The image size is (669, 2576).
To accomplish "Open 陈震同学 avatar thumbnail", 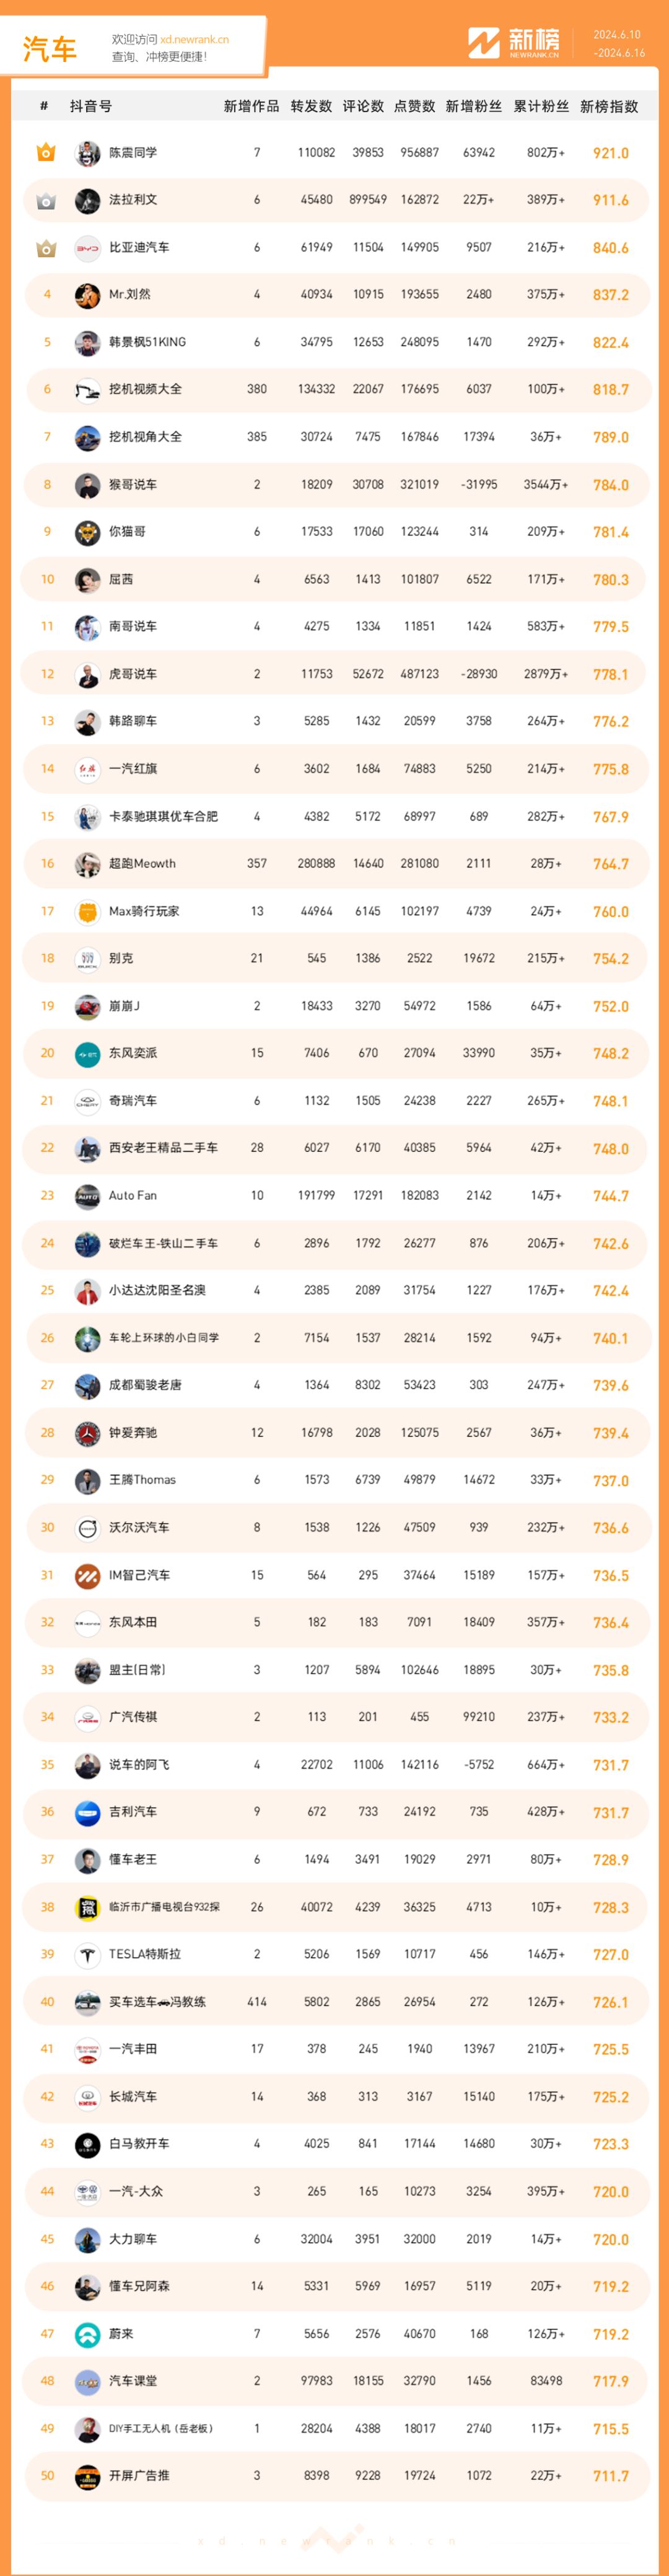I will [x=88, y=153].
